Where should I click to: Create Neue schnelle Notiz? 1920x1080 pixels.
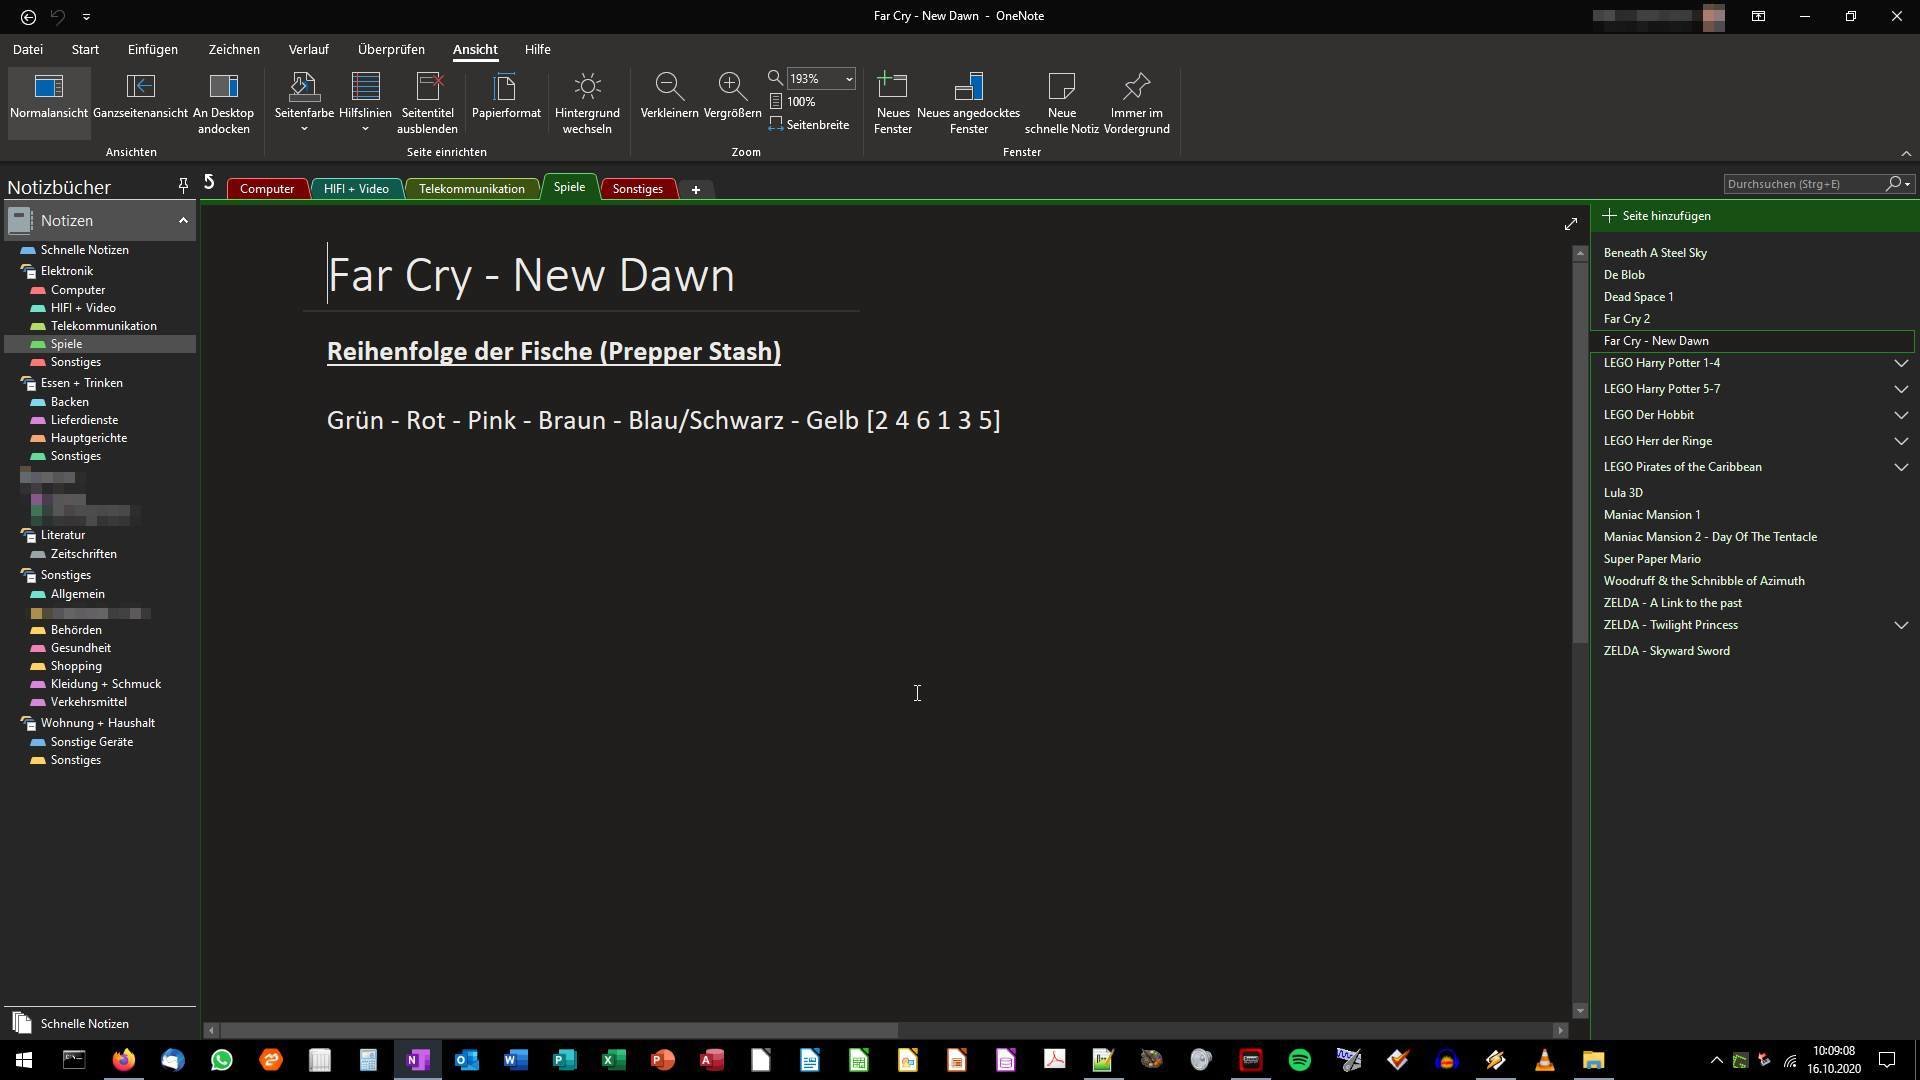(1061, 103)
